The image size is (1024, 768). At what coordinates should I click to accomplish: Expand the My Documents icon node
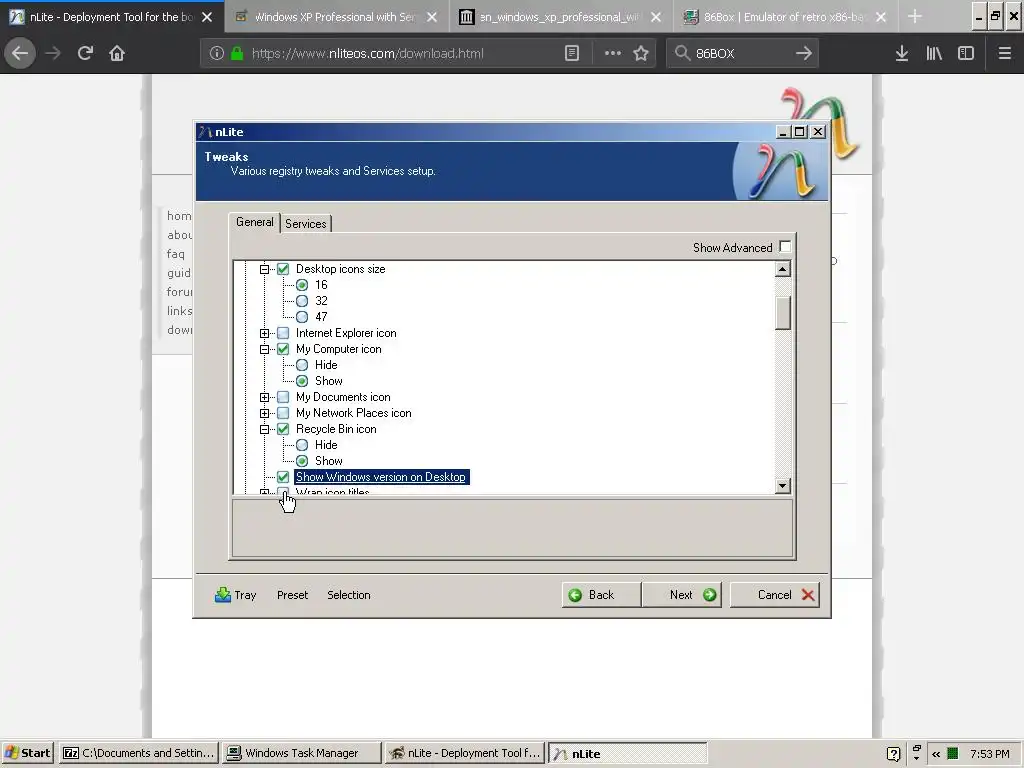click(264, 397)
